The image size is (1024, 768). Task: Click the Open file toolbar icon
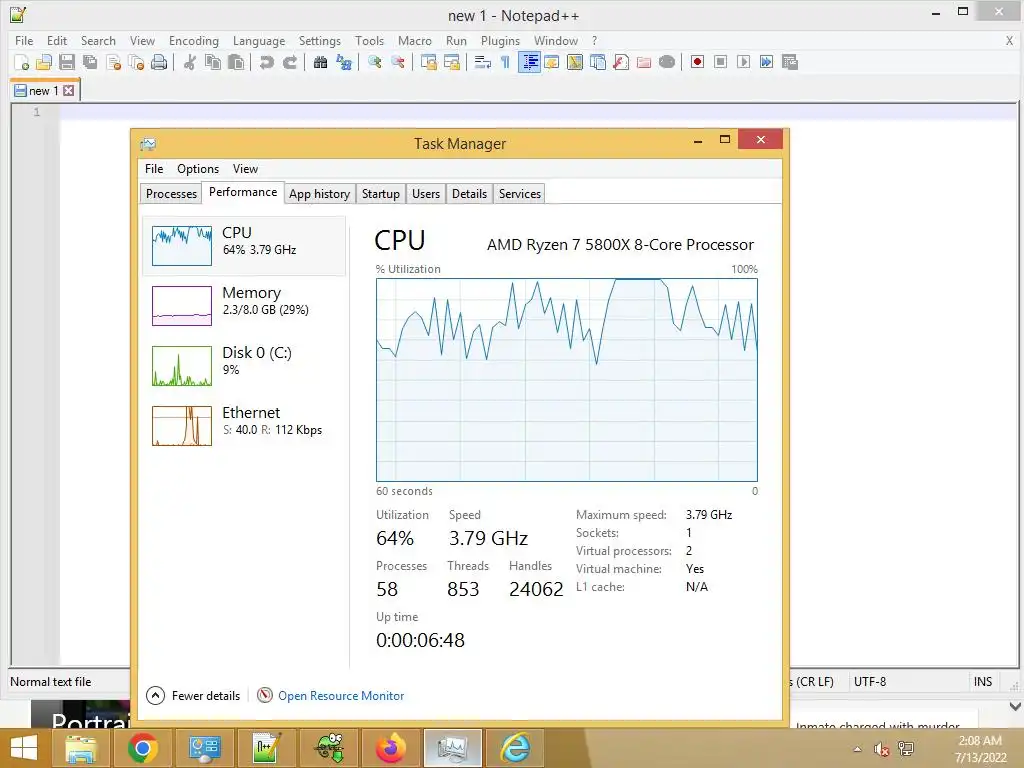pos(44,62)
